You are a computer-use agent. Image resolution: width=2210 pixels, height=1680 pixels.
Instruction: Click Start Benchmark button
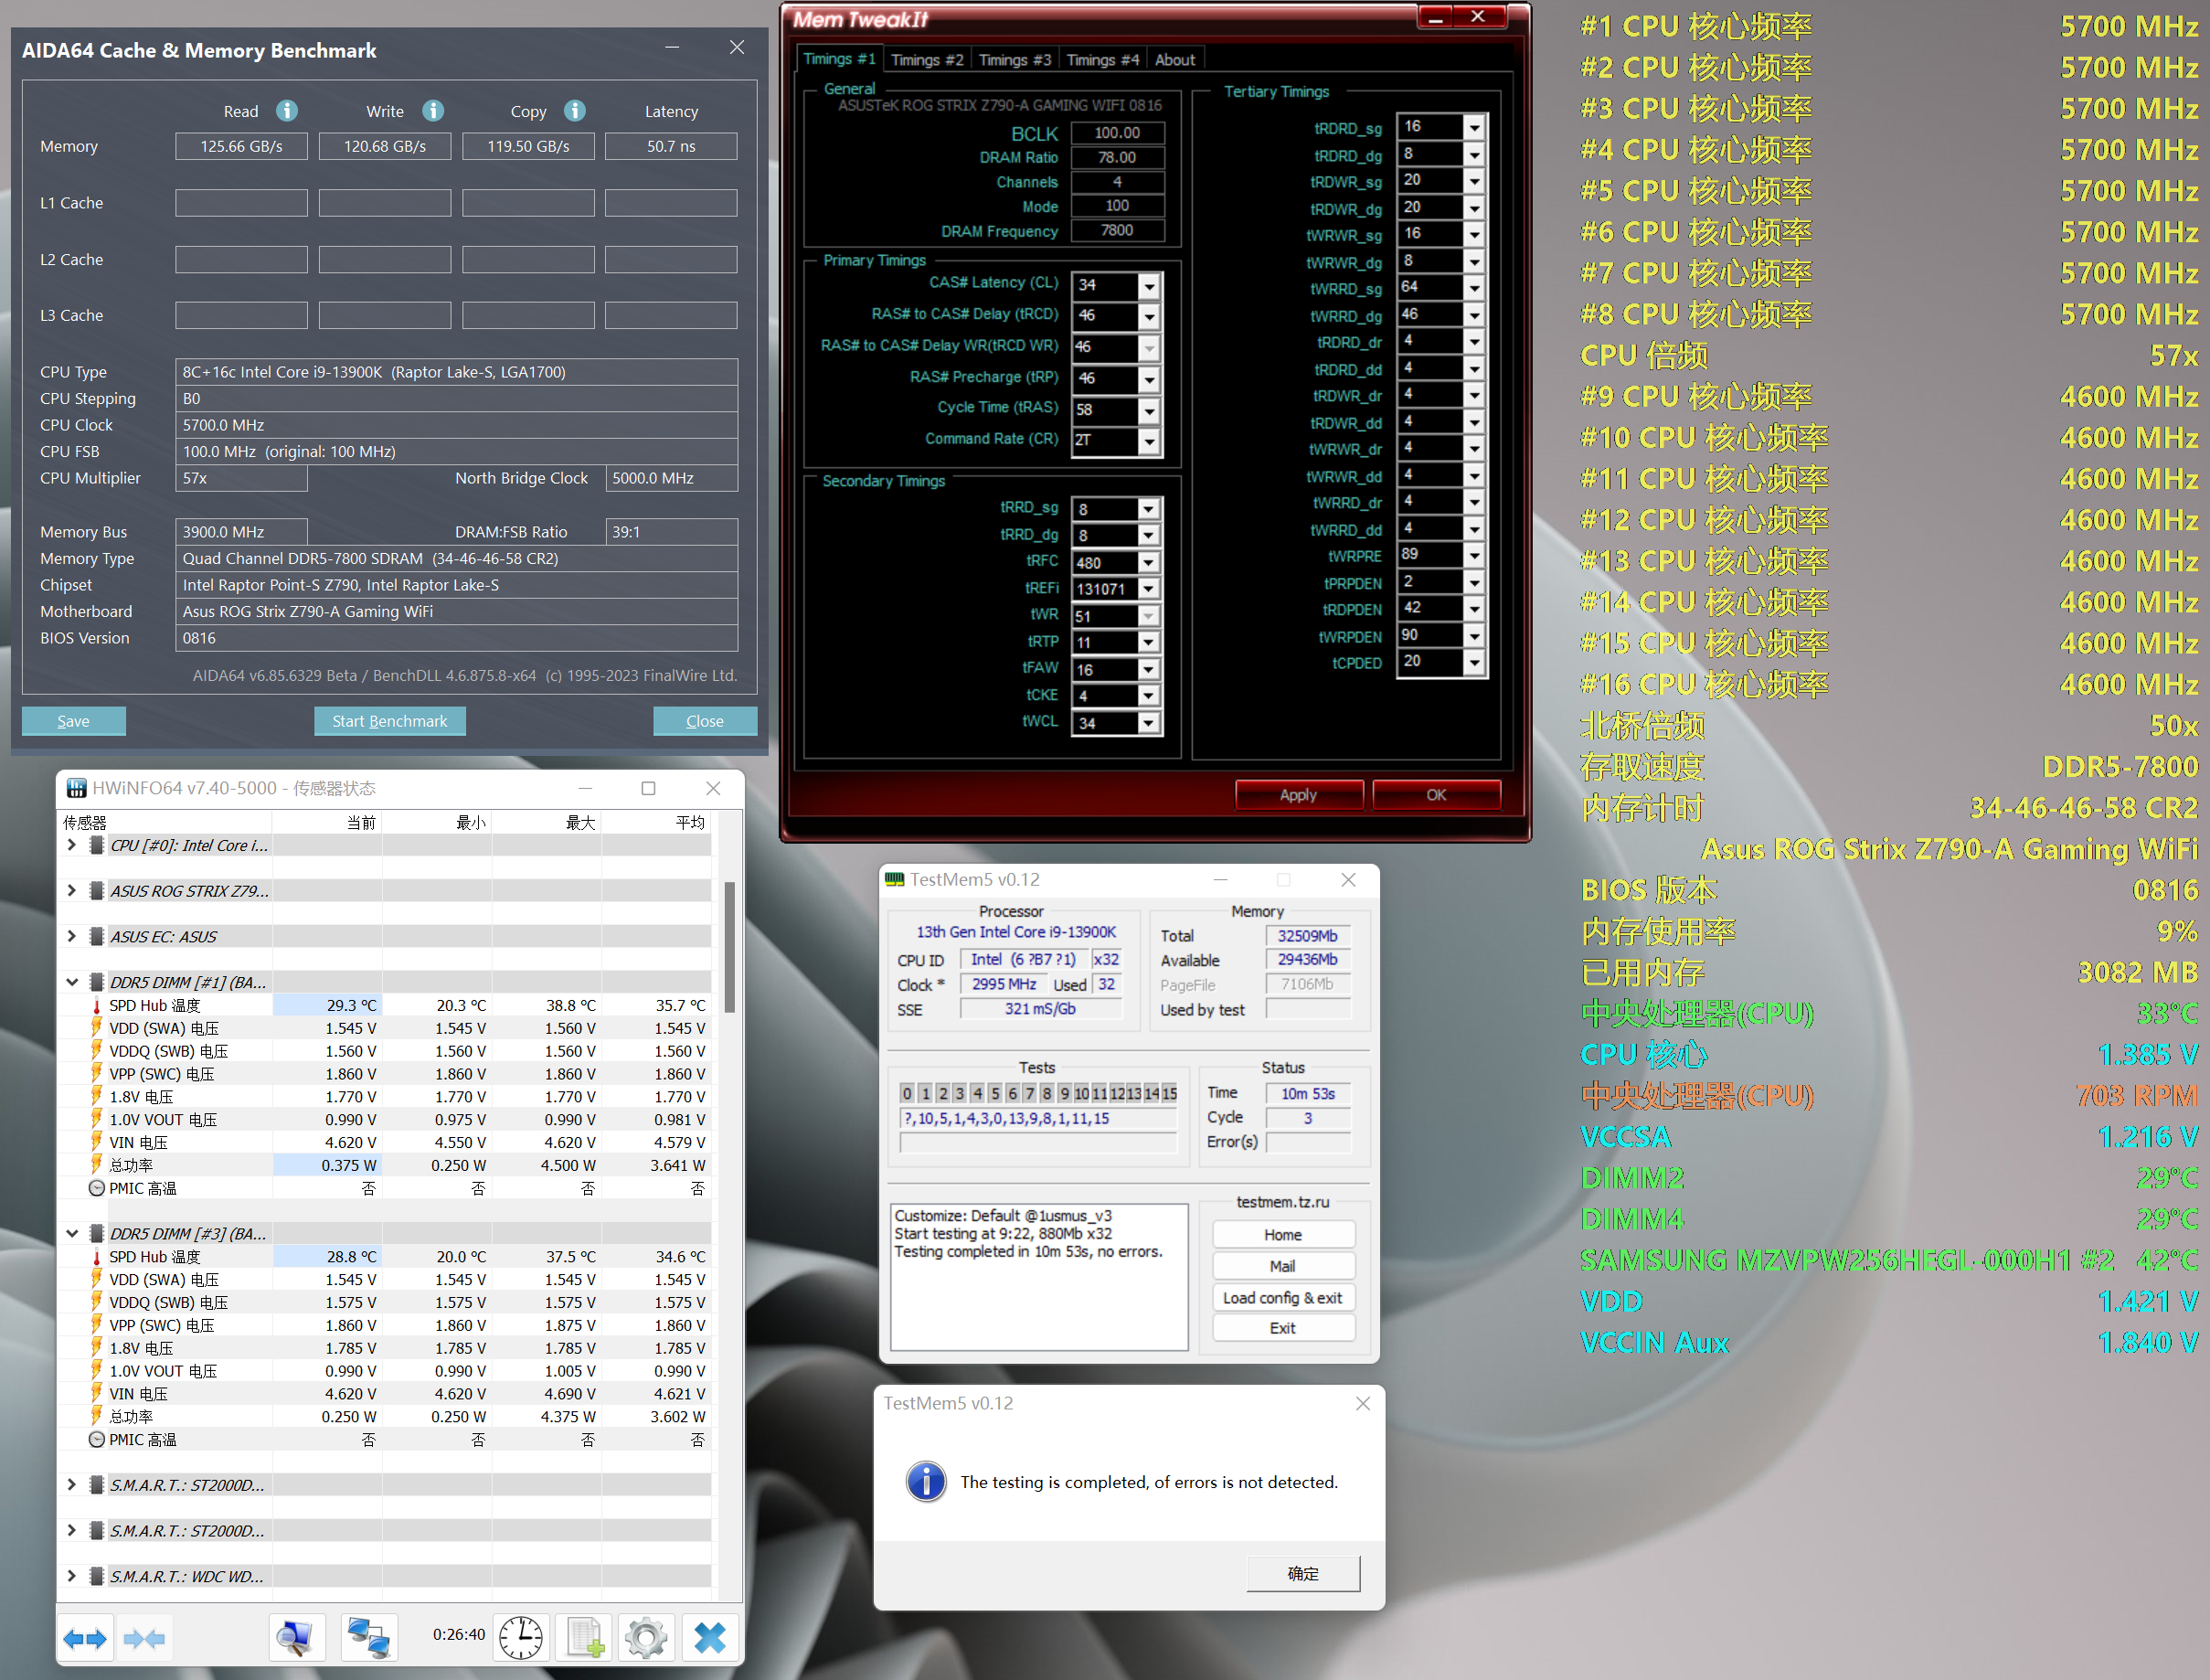point(390,721)
